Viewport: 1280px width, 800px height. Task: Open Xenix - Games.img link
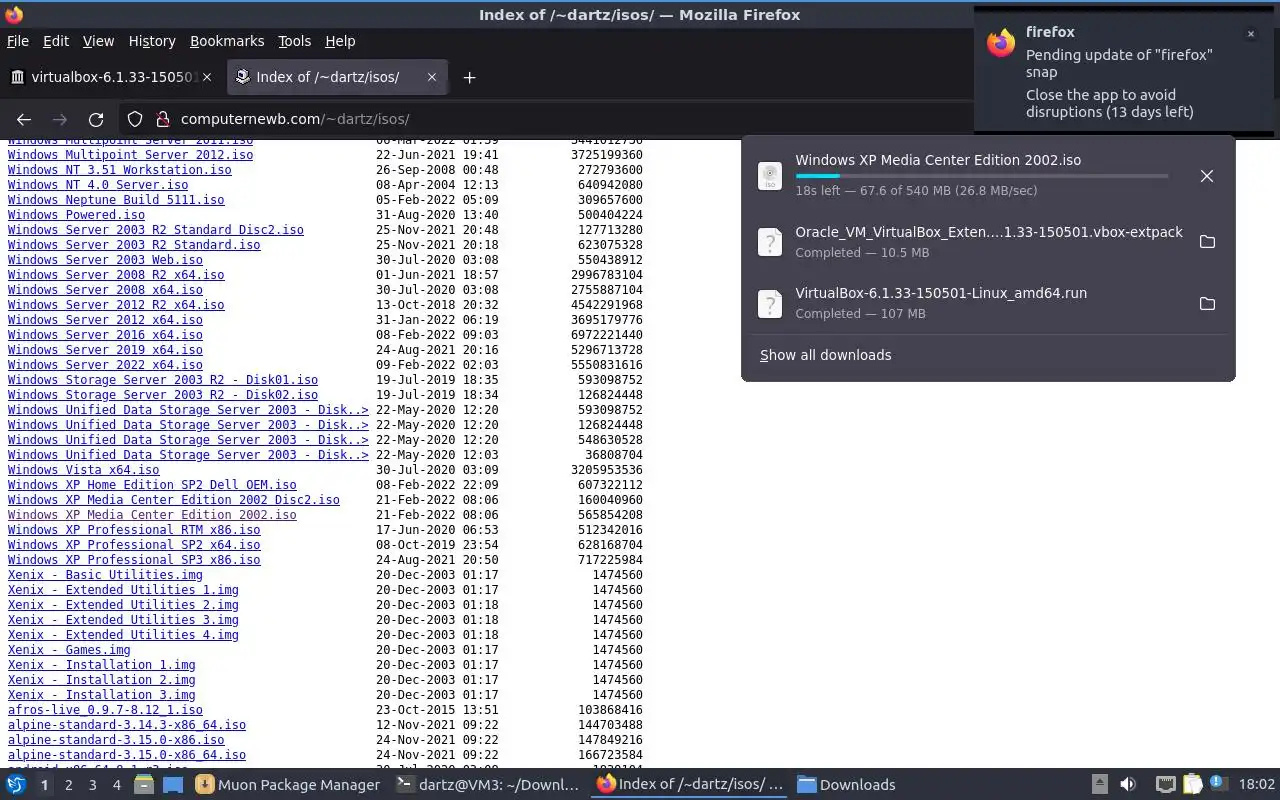coord(69,650)
